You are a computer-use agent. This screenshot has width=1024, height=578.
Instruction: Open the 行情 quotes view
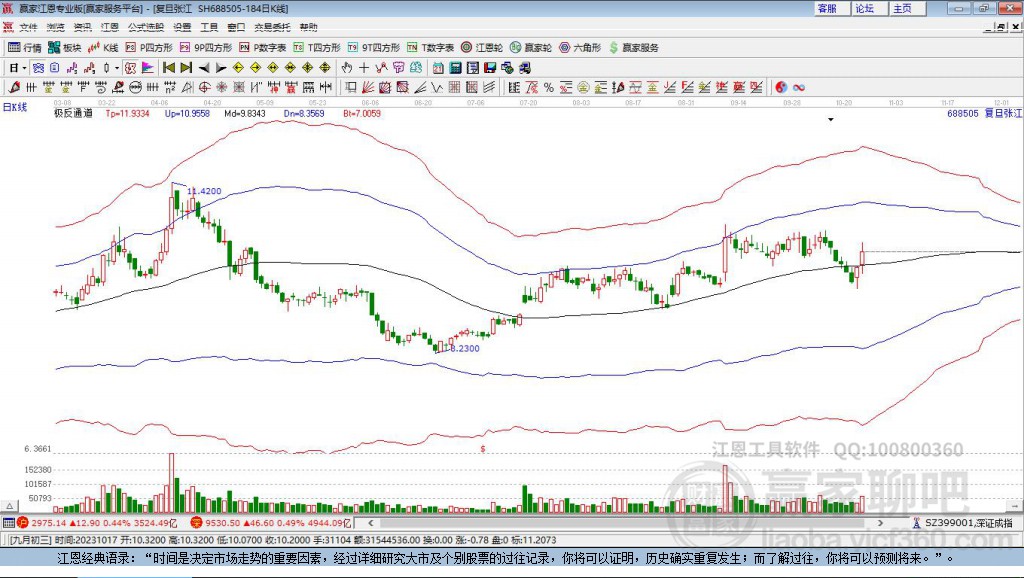24,48
